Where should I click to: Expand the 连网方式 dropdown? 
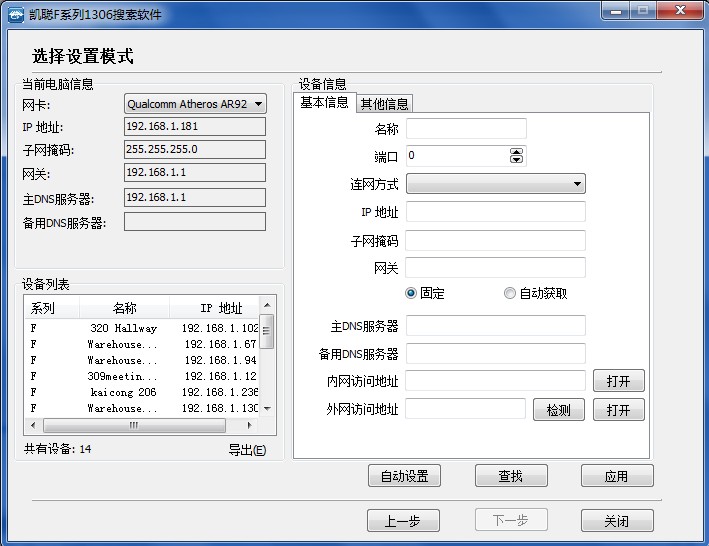pos(496,184)
